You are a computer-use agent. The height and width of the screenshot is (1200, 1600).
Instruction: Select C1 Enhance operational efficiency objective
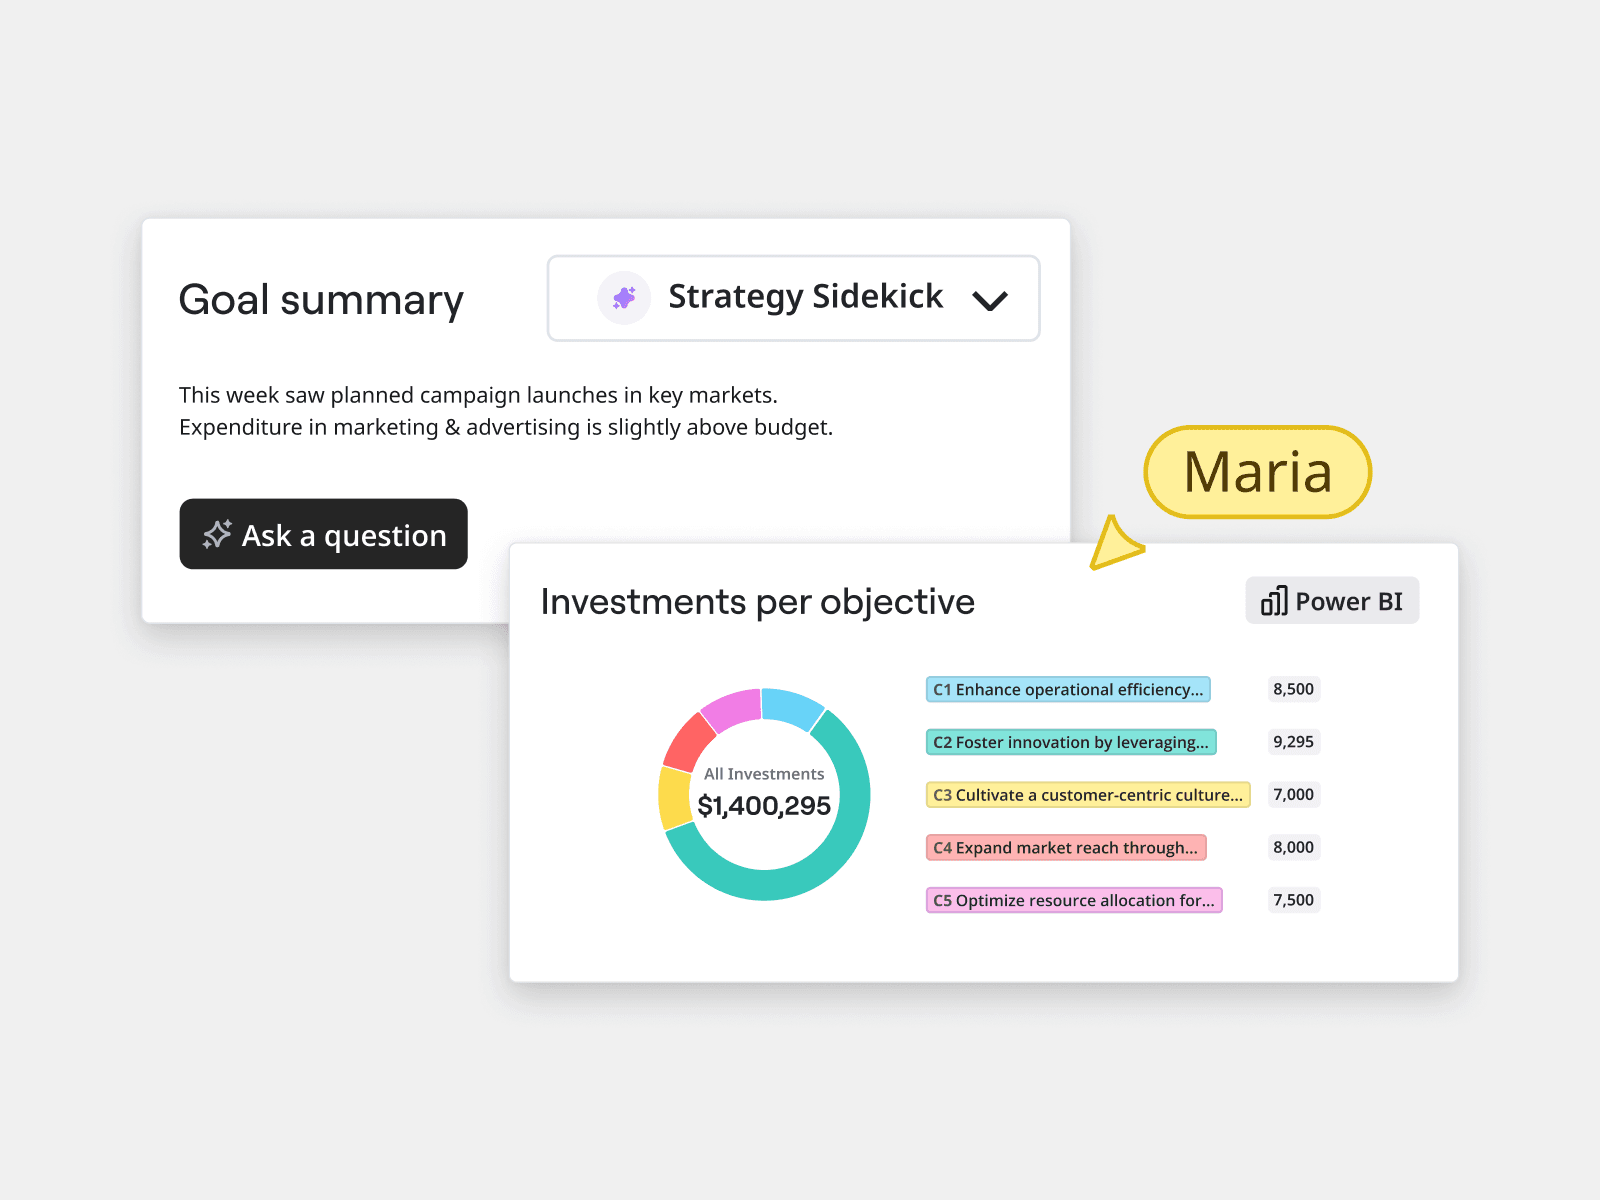point(1067,689)
